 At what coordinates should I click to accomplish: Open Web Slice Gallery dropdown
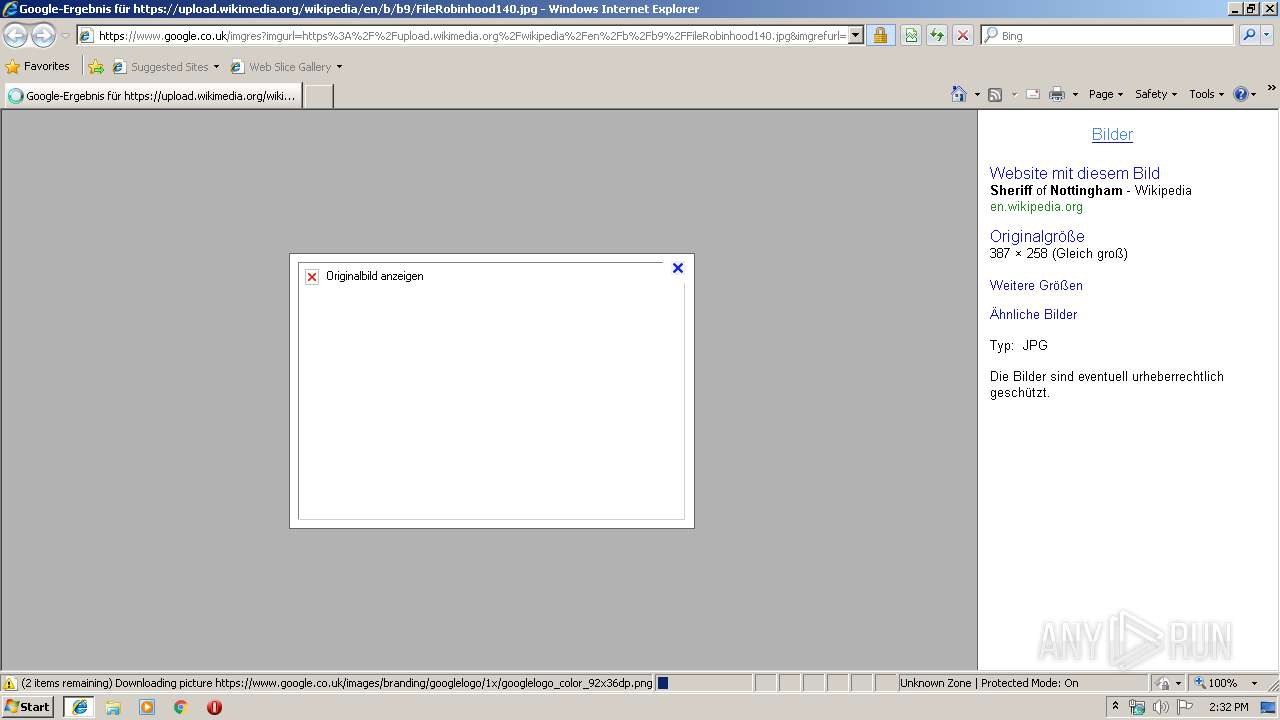[x=287, y=67]
